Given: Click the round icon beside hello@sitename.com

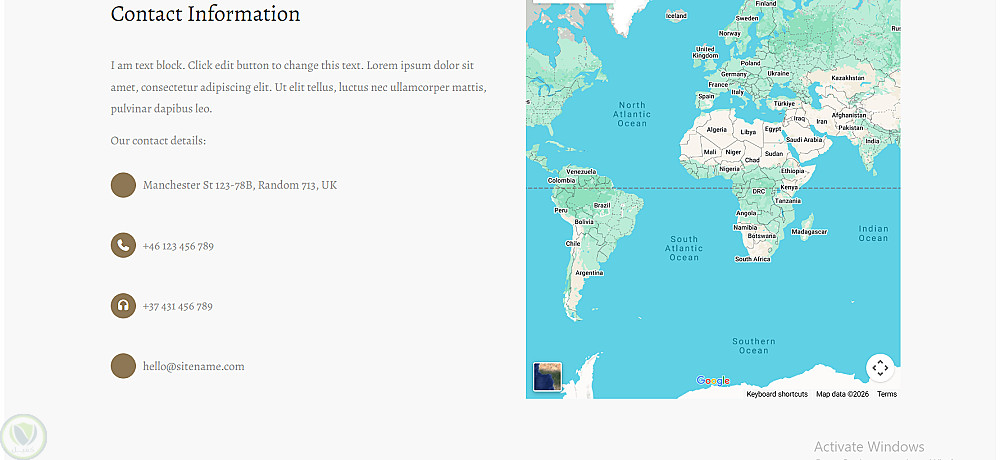Looking at the screenshot, I should tap(123, 366).
